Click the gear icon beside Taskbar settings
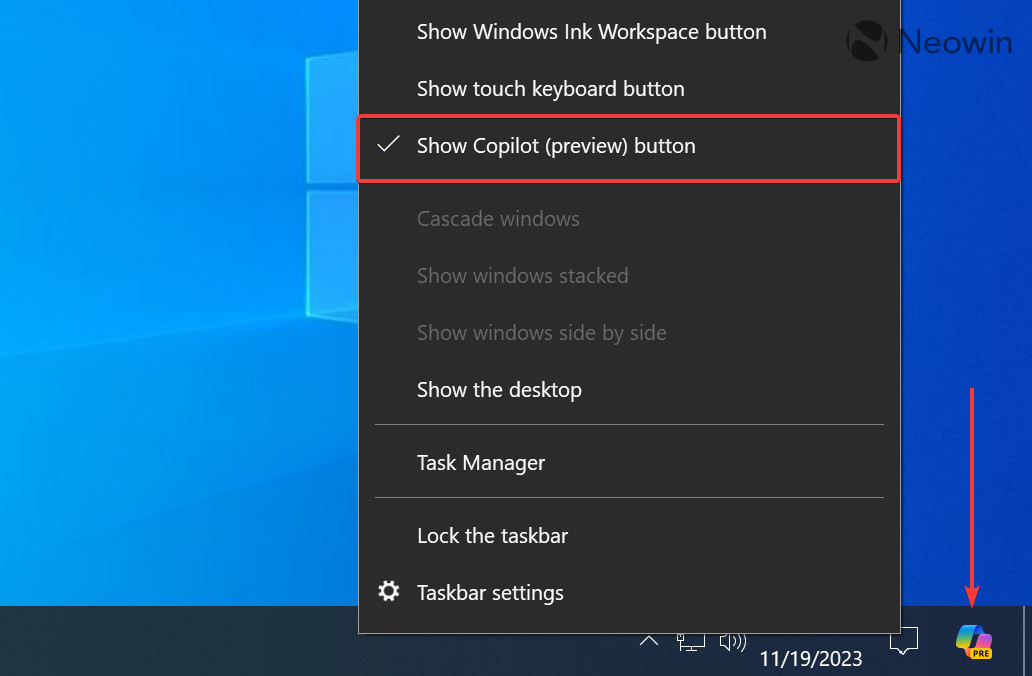The height and width of the screenshot is (676, 1032). coord(388,591)
